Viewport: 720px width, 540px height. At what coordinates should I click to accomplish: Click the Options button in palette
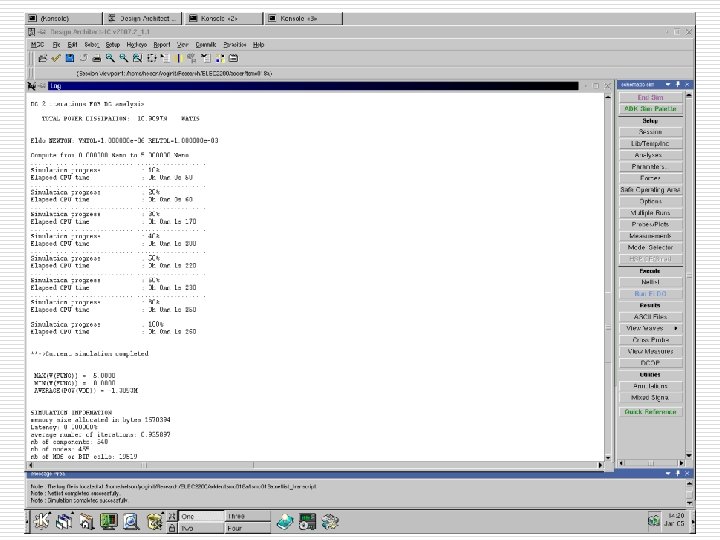[x=650, y=201]
